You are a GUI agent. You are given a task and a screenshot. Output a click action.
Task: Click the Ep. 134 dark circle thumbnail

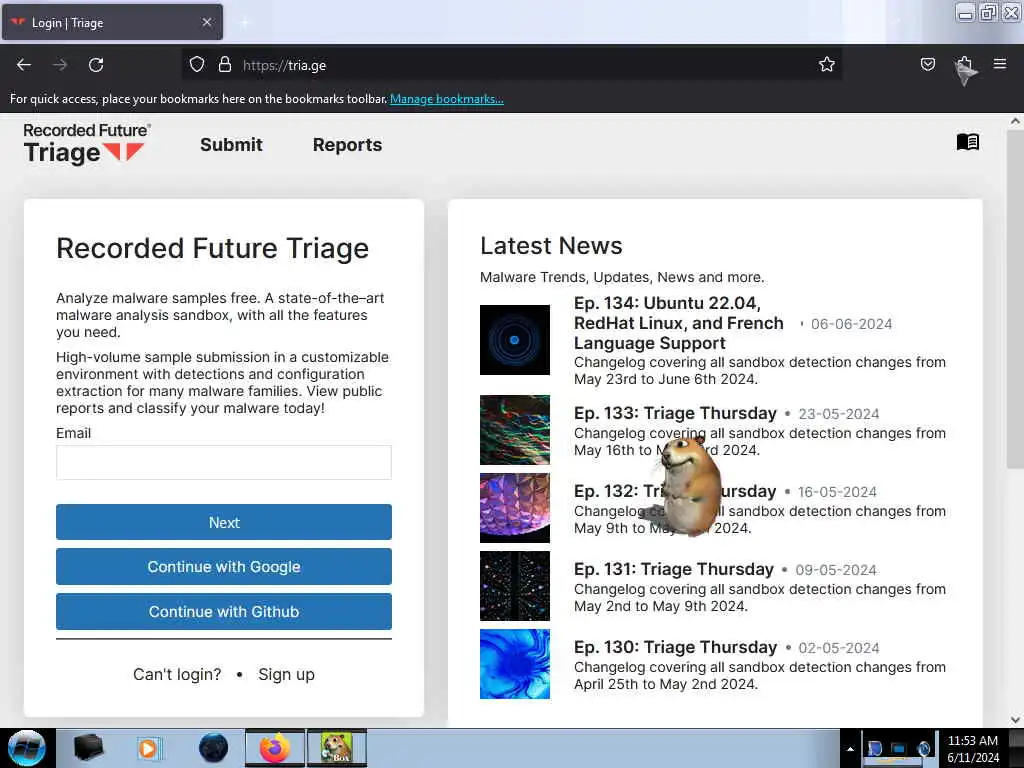tap(515, 340)
